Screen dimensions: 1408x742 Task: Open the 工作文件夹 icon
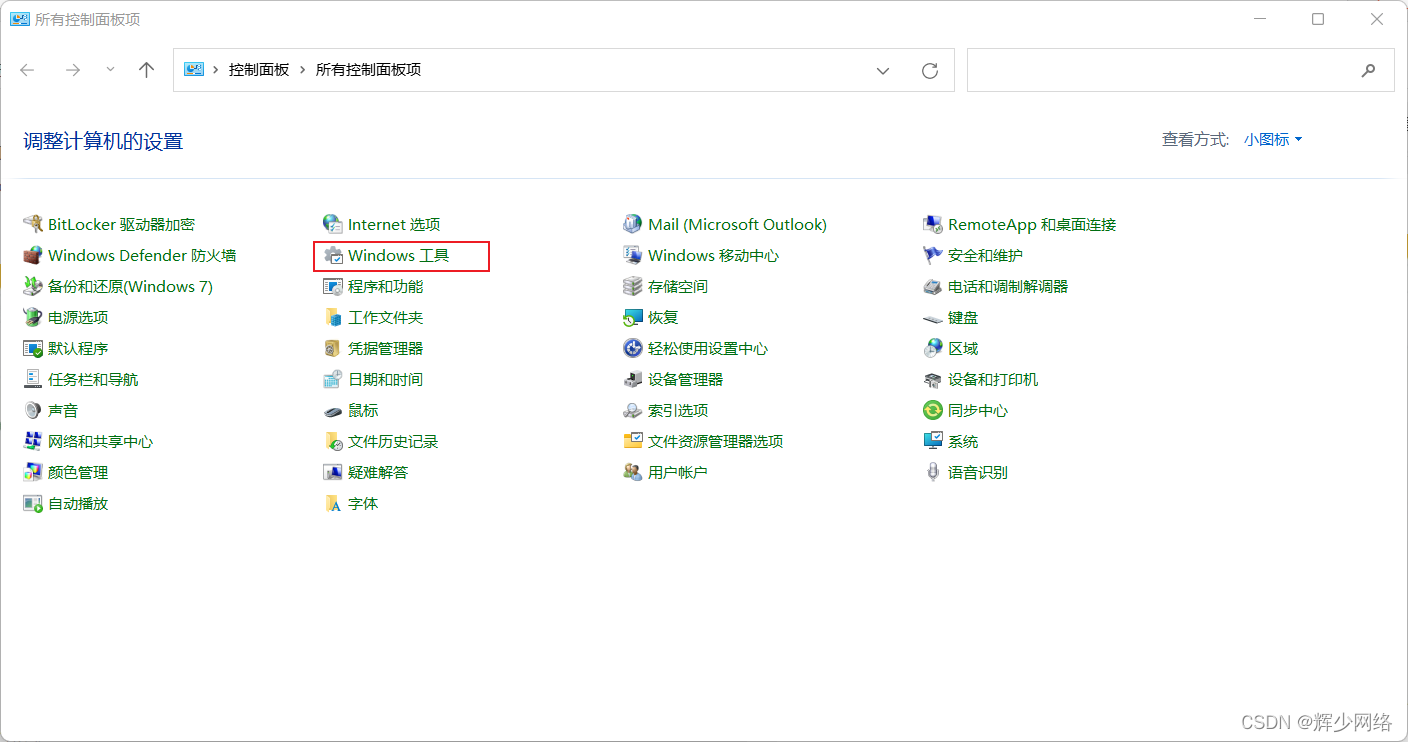tap(333, 317)
